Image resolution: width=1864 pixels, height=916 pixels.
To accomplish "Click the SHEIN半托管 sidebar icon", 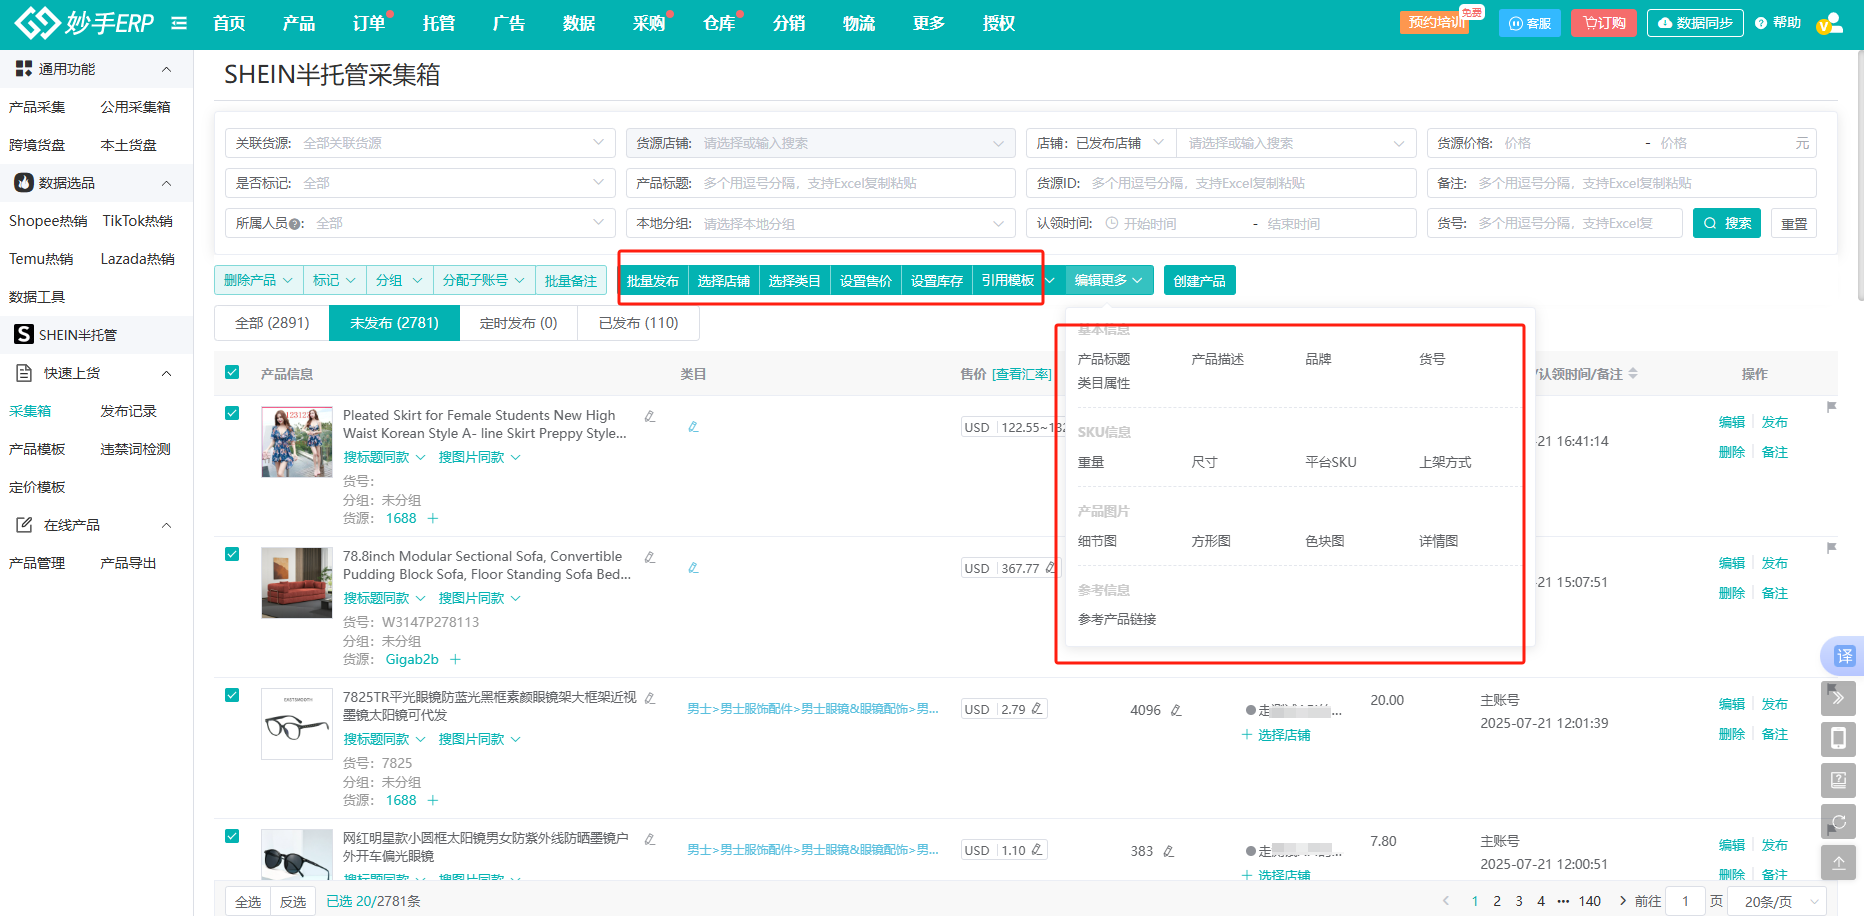I will (x=24, y=334).
